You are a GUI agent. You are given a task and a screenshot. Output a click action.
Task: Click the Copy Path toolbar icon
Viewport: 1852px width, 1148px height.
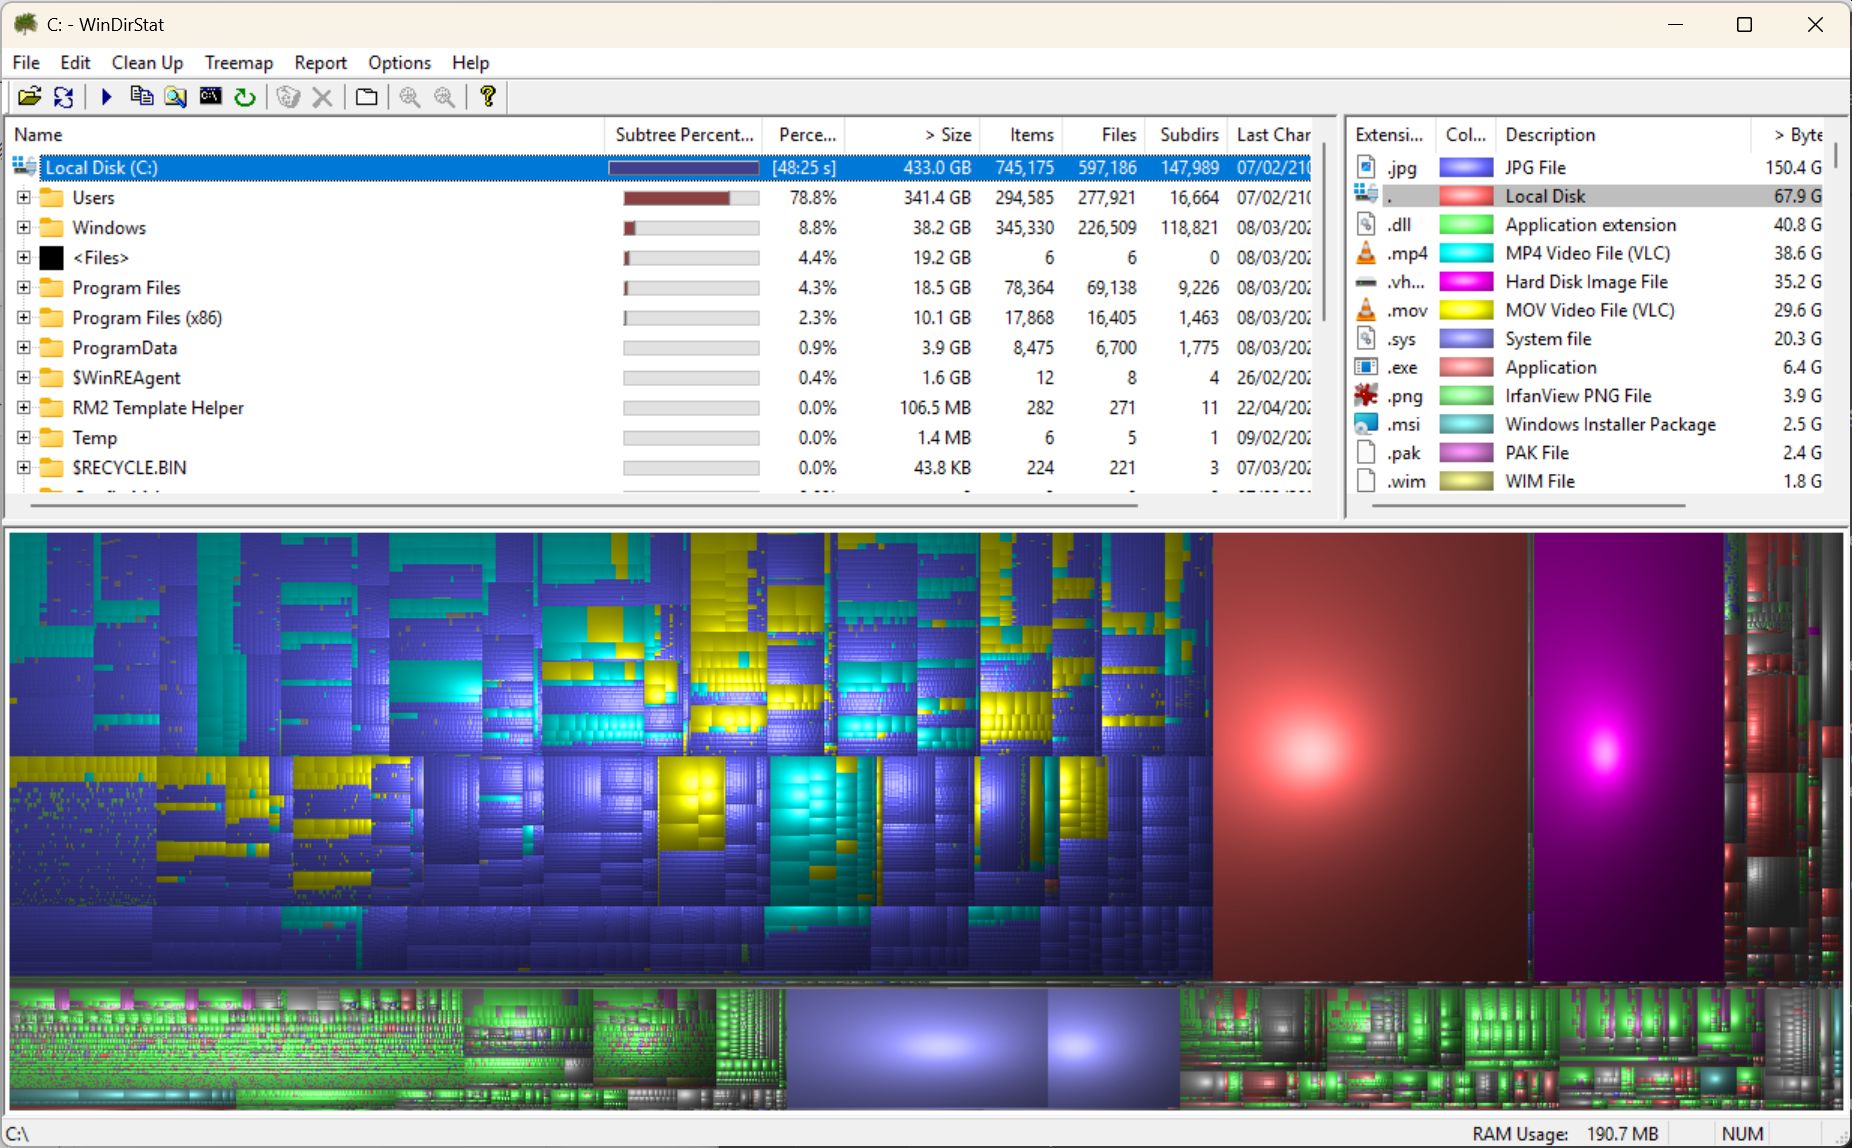click(x=141, y=97)
